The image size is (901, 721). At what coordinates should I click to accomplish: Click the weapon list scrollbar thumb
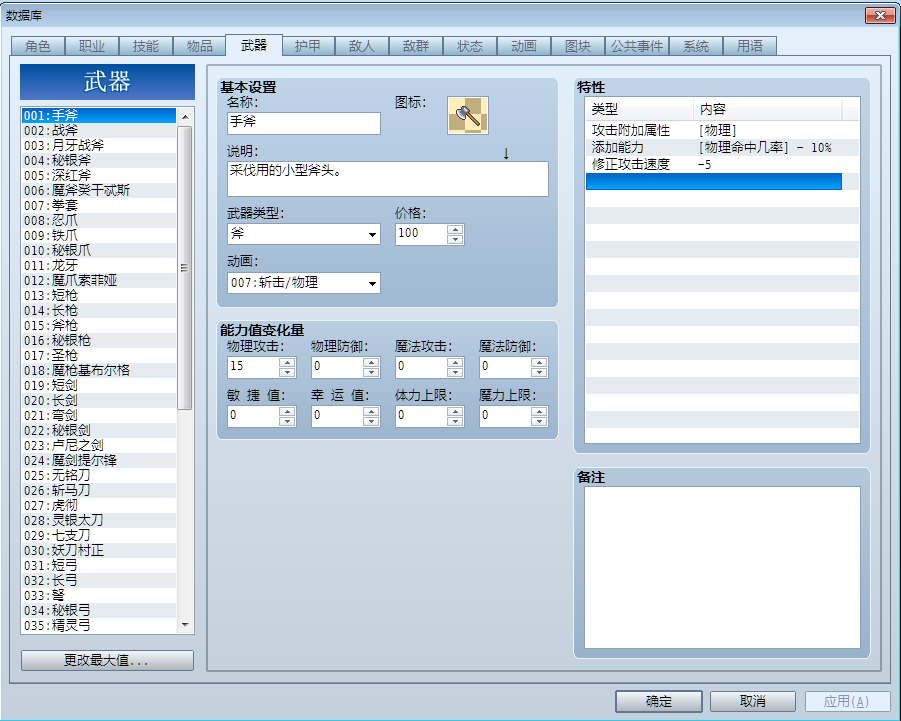185,268
